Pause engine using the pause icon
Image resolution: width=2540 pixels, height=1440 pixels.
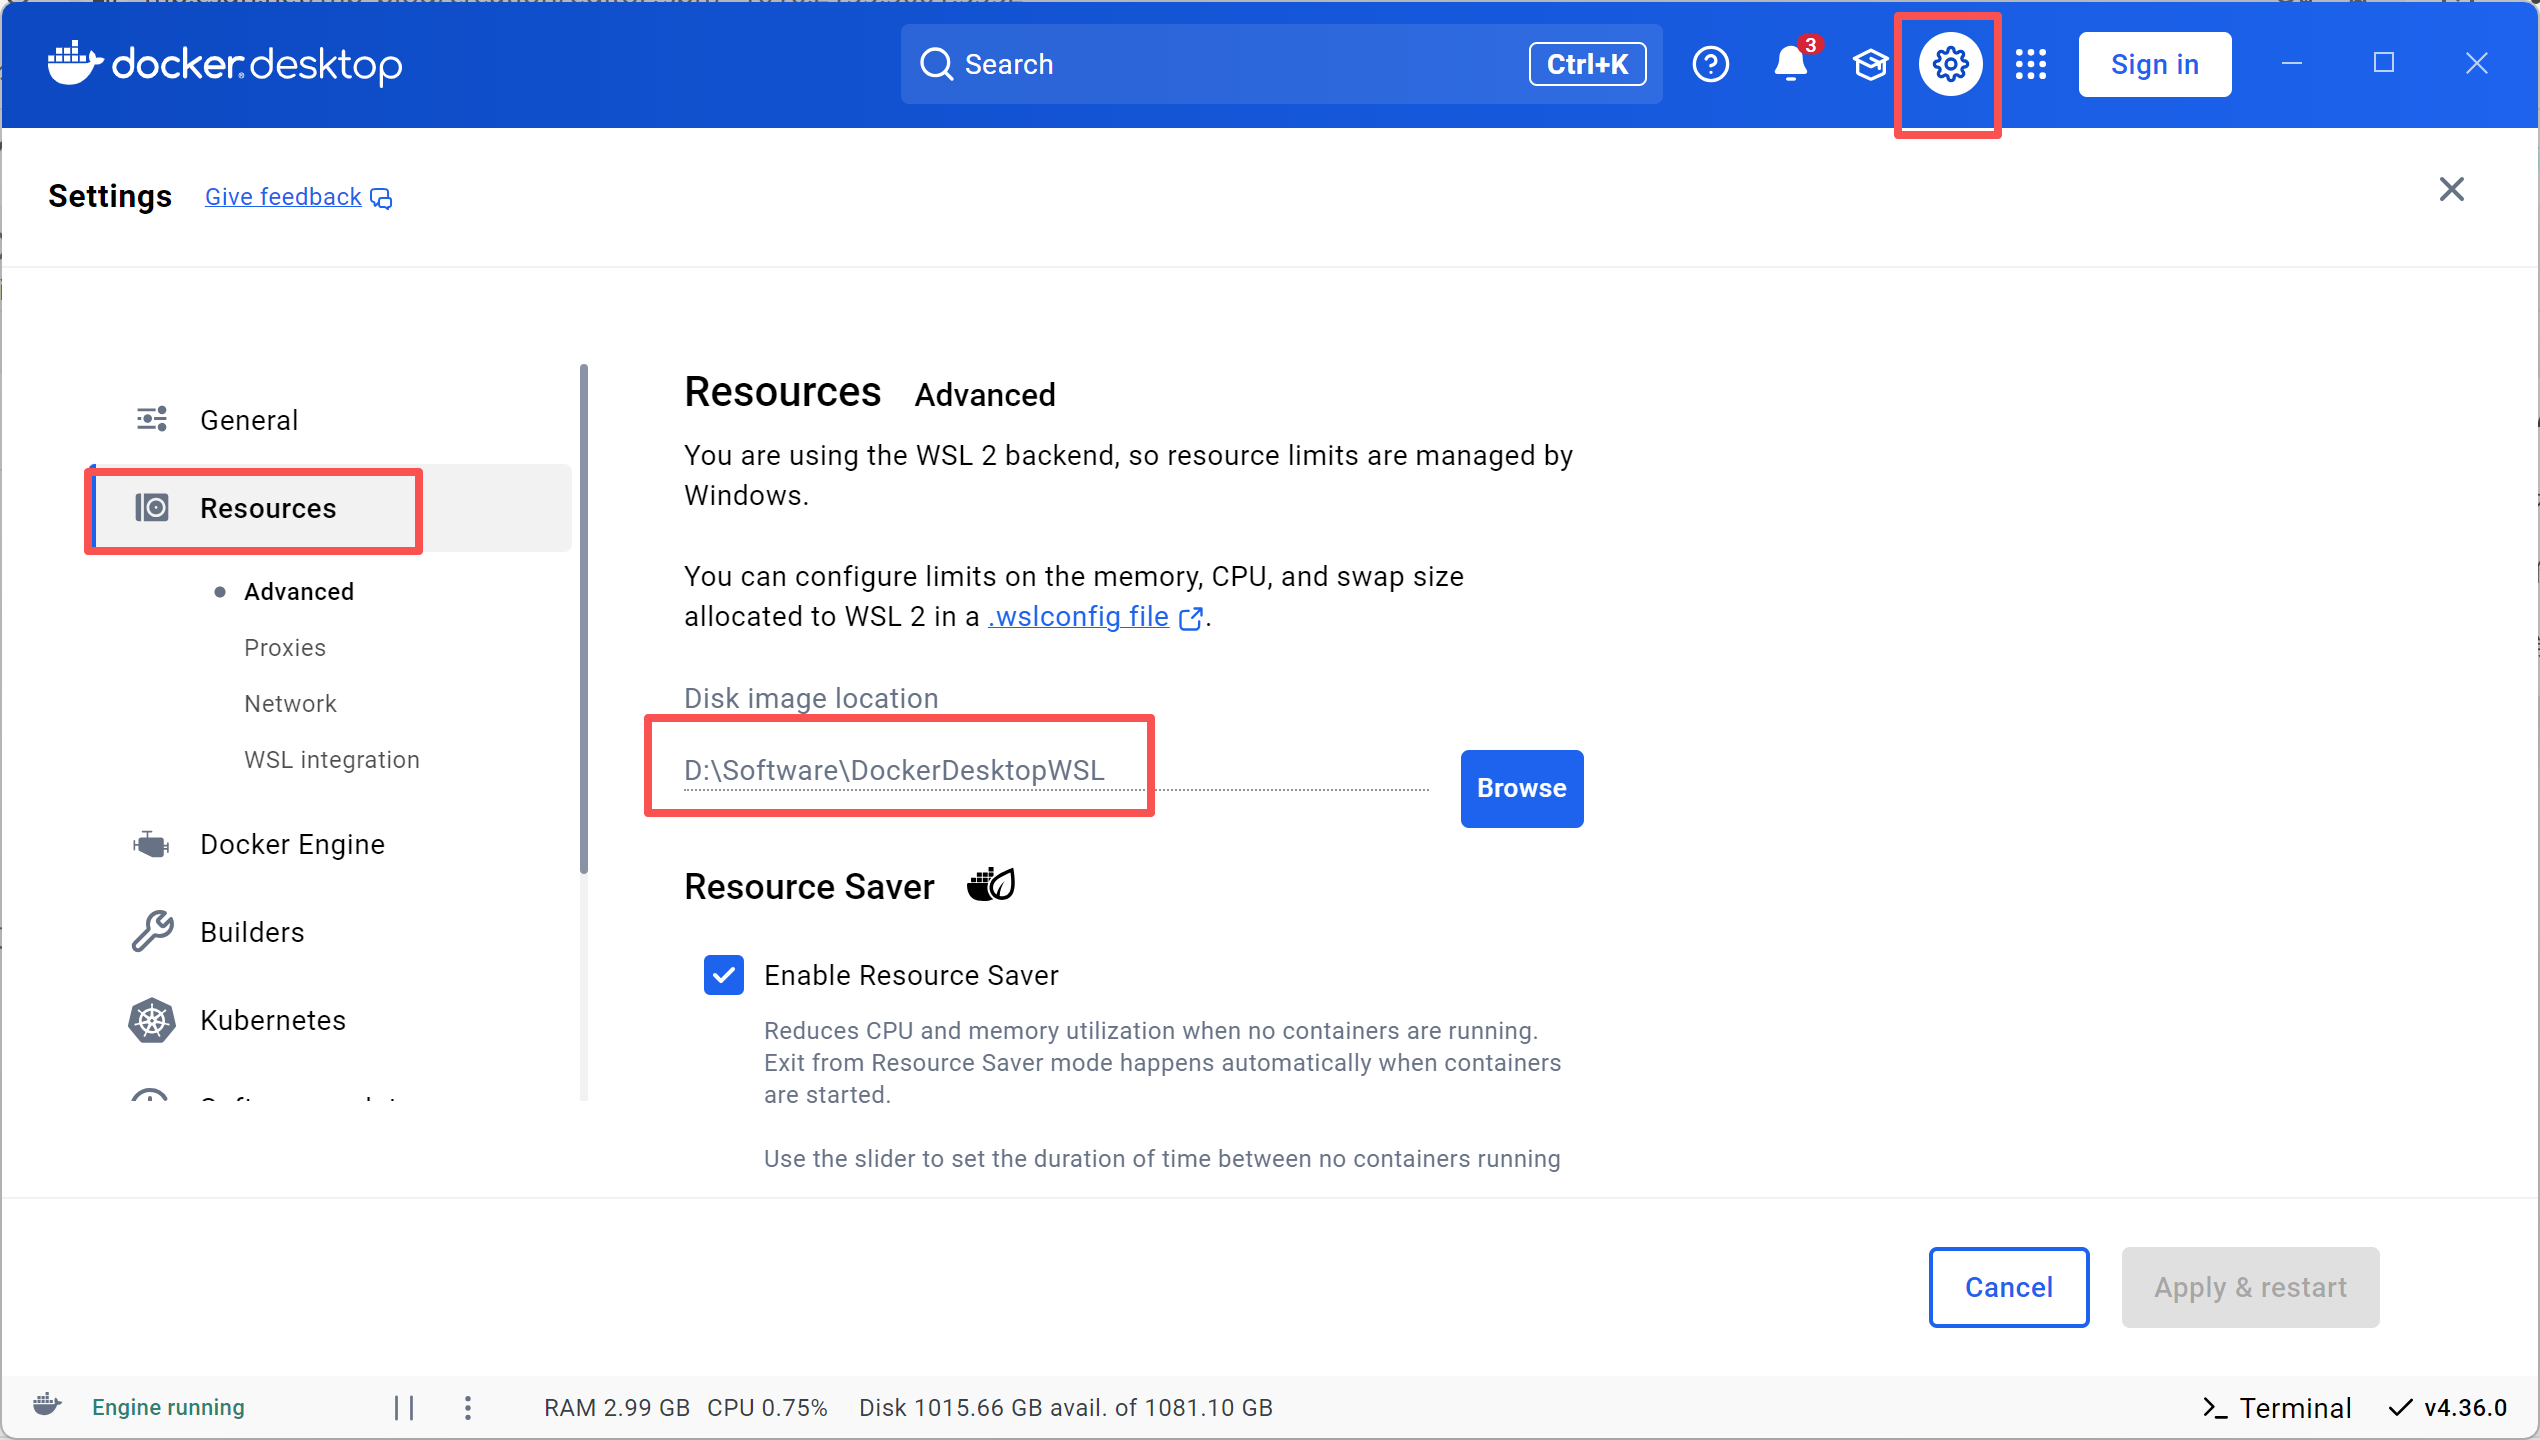(404, 1408)
